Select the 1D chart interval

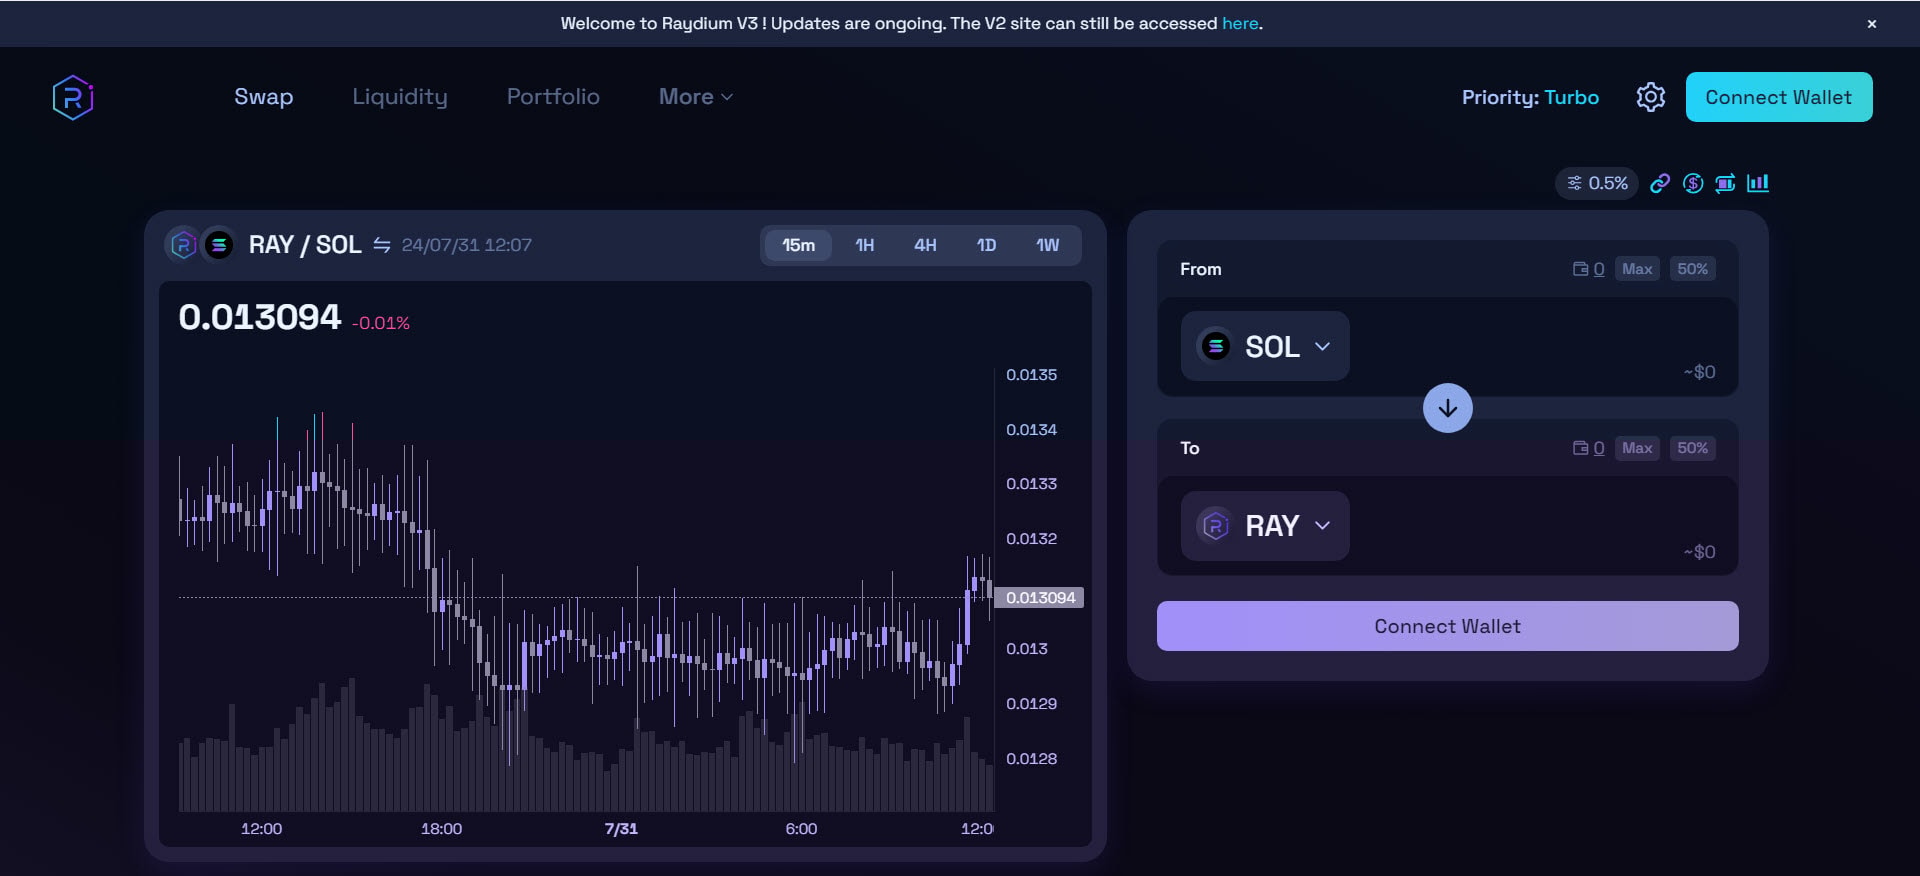(x=986, y=245)
